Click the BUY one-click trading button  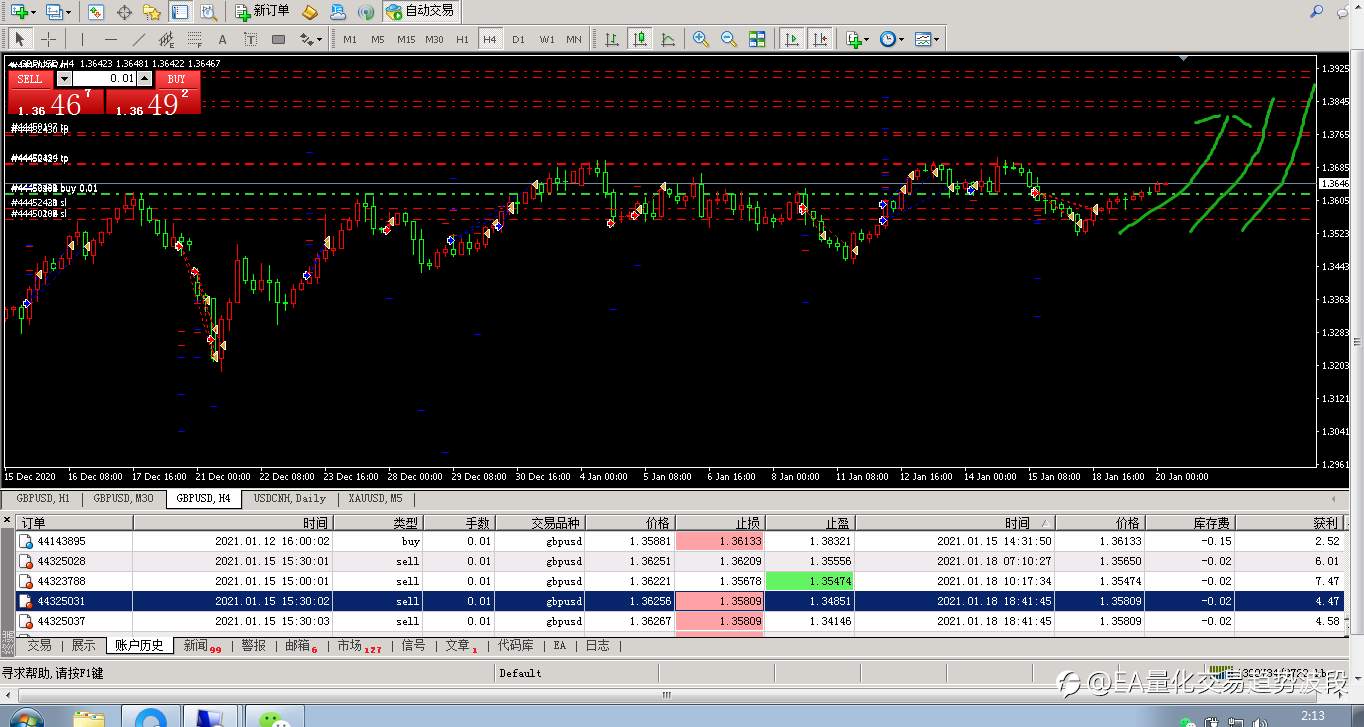(177, 79)
